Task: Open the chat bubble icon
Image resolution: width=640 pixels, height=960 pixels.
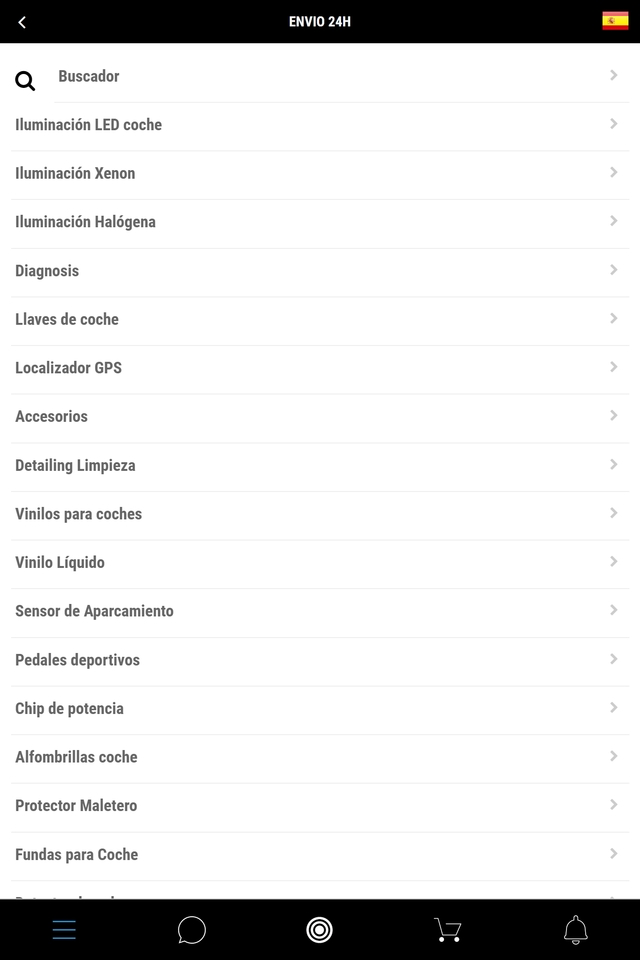Action: click(x=192, y=929)
